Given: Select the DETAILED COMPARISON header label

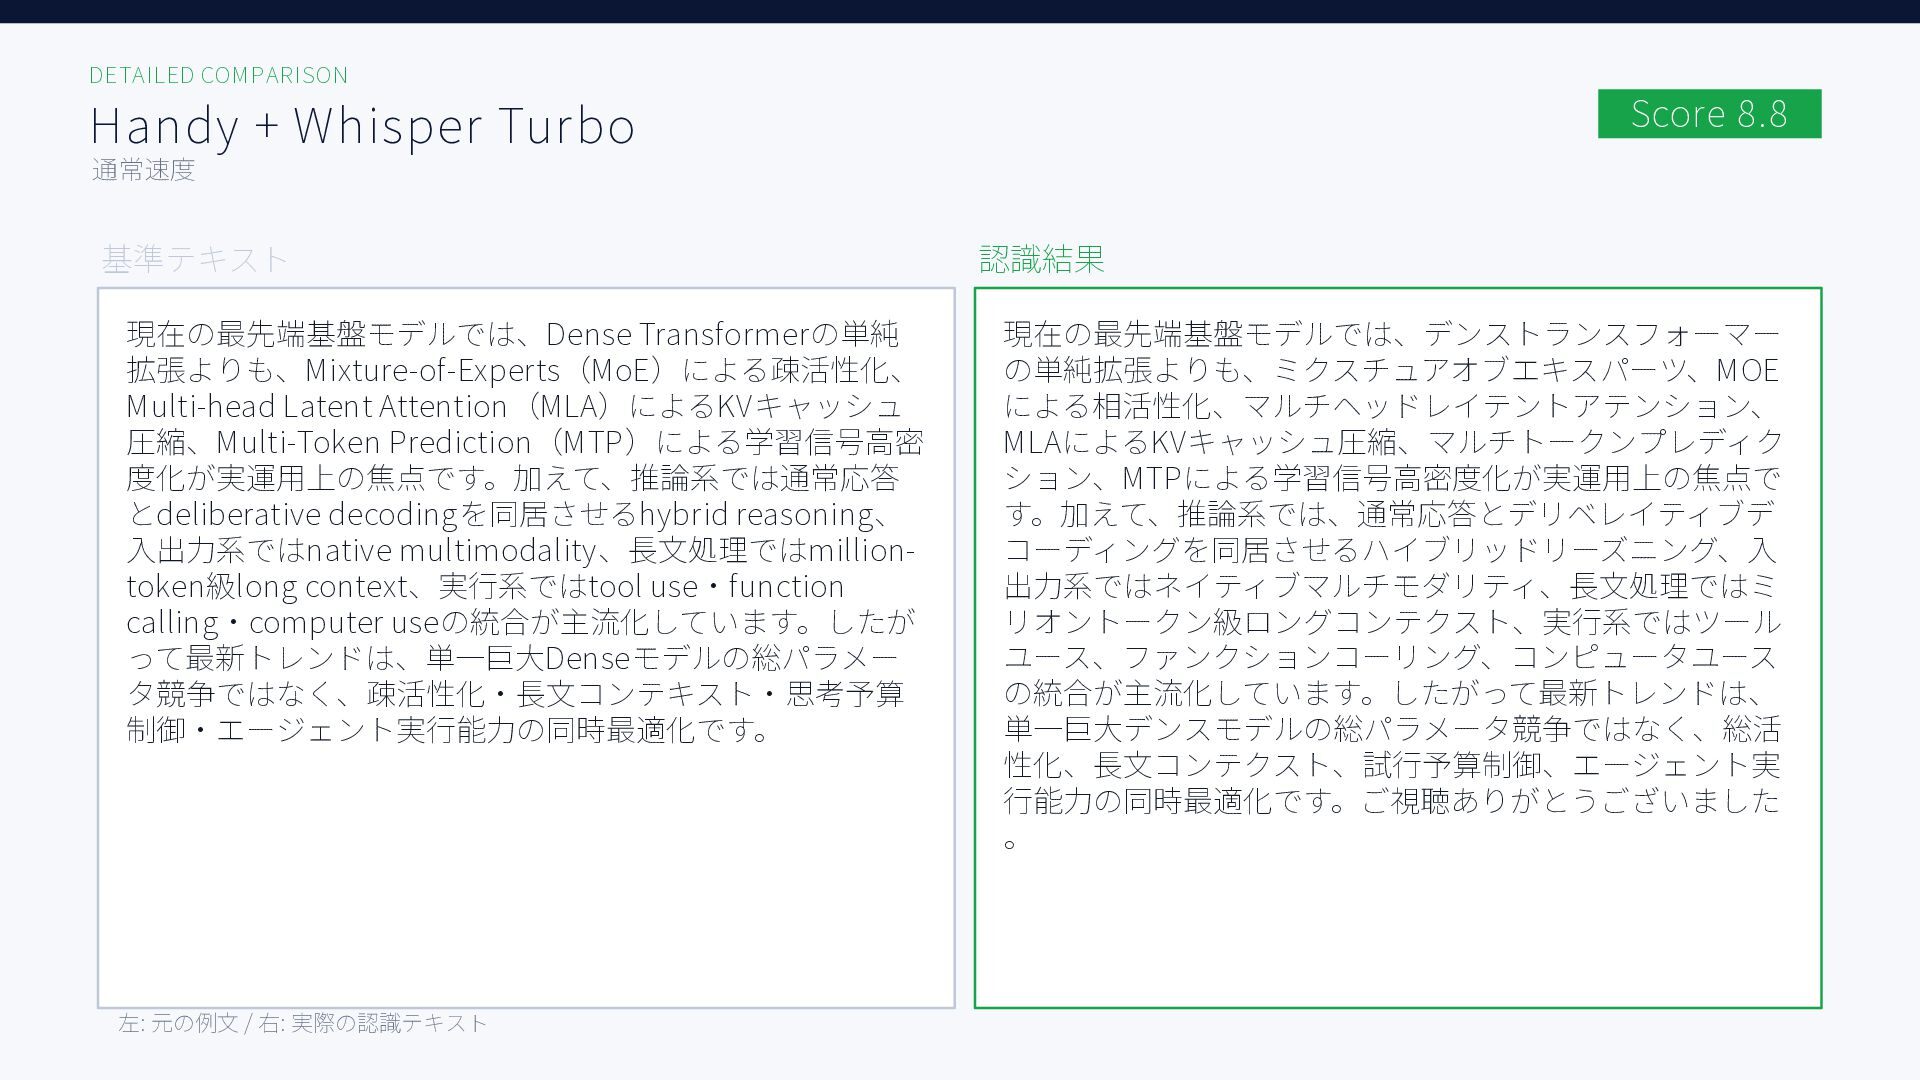Looking at the screenshot, I should [218, 75].
